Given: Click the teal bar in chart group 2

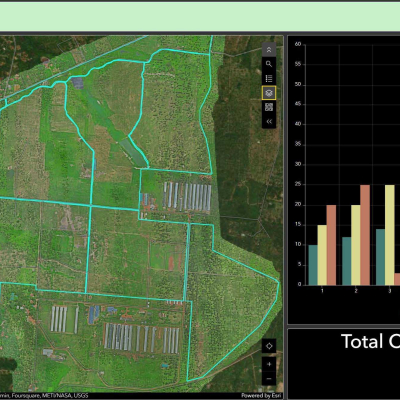Looking at the screenshot, I should coord(347,261).
